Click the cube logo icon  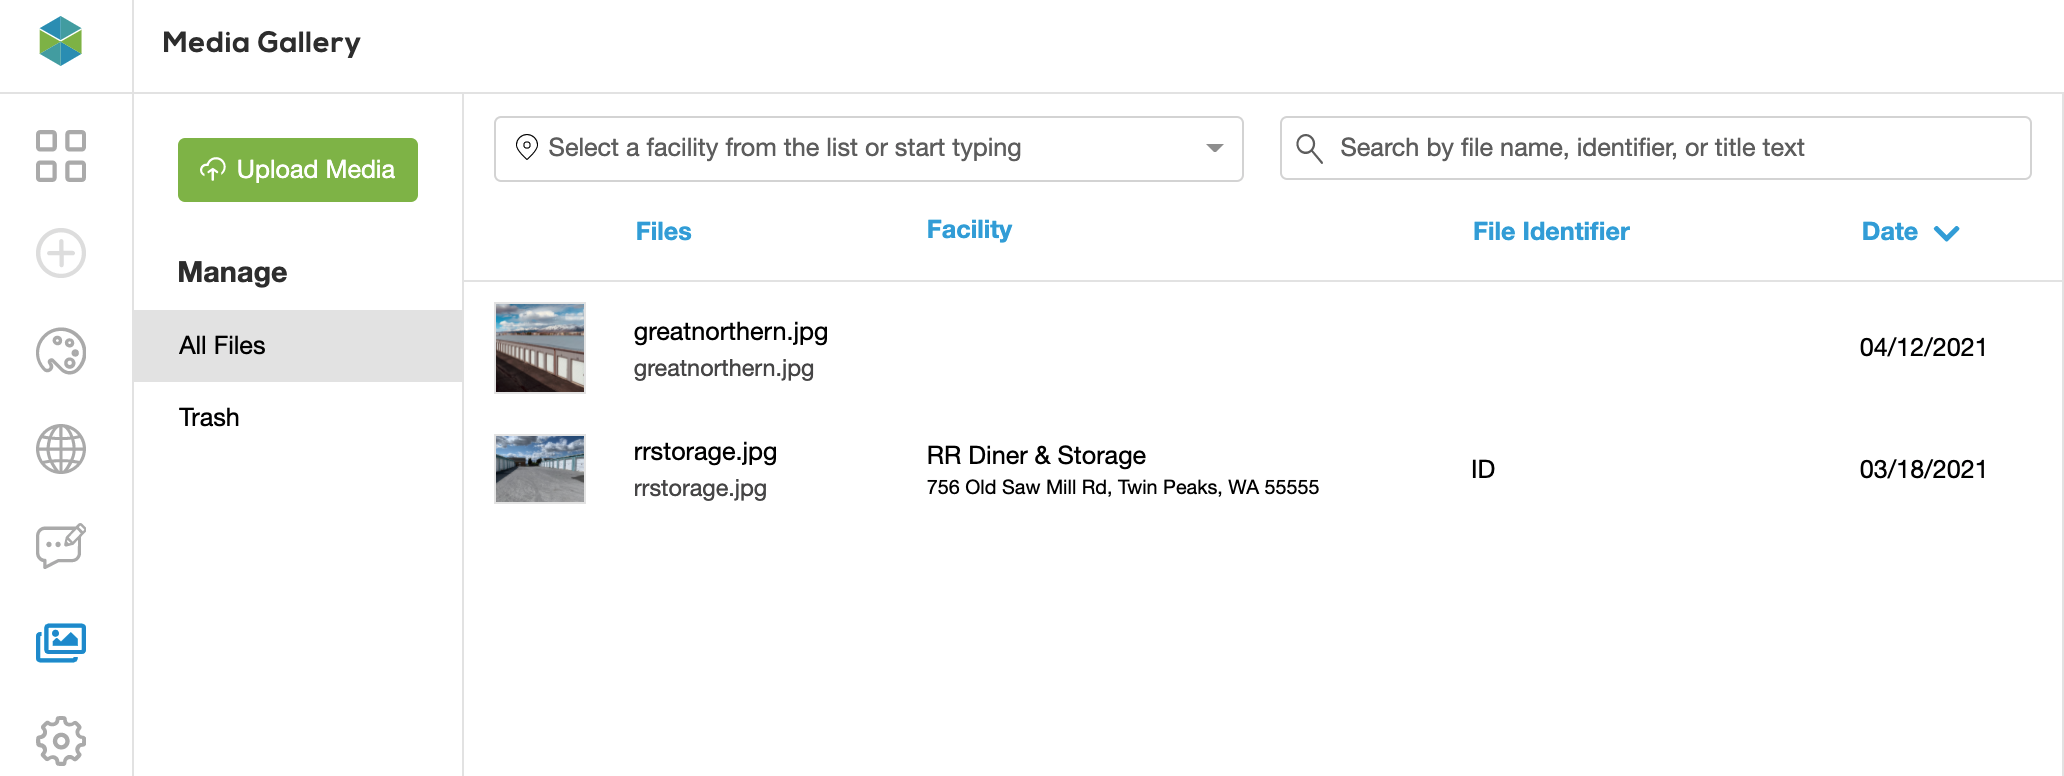coord(60,42)
